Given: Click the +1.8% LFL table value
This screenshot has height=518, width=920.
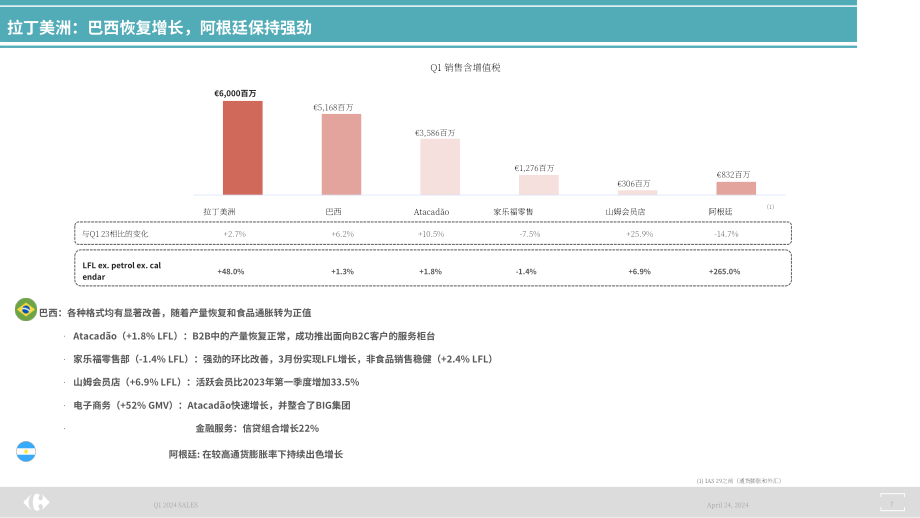Looking at the screenshot, I should [431, 272].
